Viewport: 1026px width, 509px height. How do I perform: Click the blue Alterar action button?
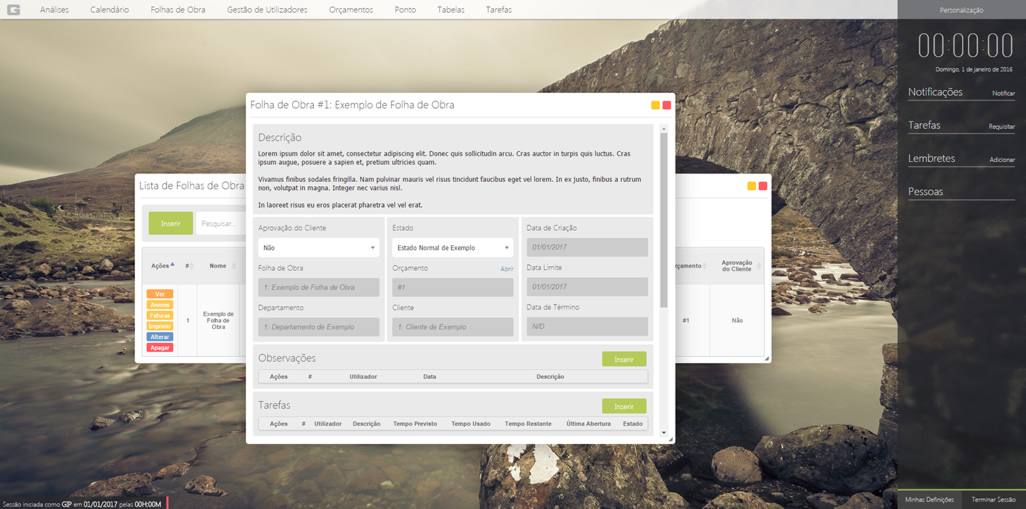tap(160, 337)
